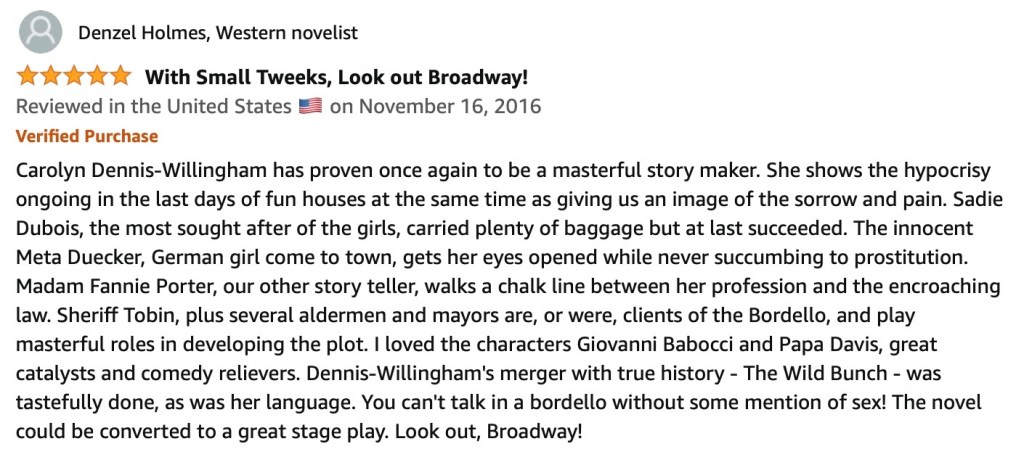This screenshot has width=1024, height=457.
Task: Click the first star in the rating
Action: tap(27, 77)
